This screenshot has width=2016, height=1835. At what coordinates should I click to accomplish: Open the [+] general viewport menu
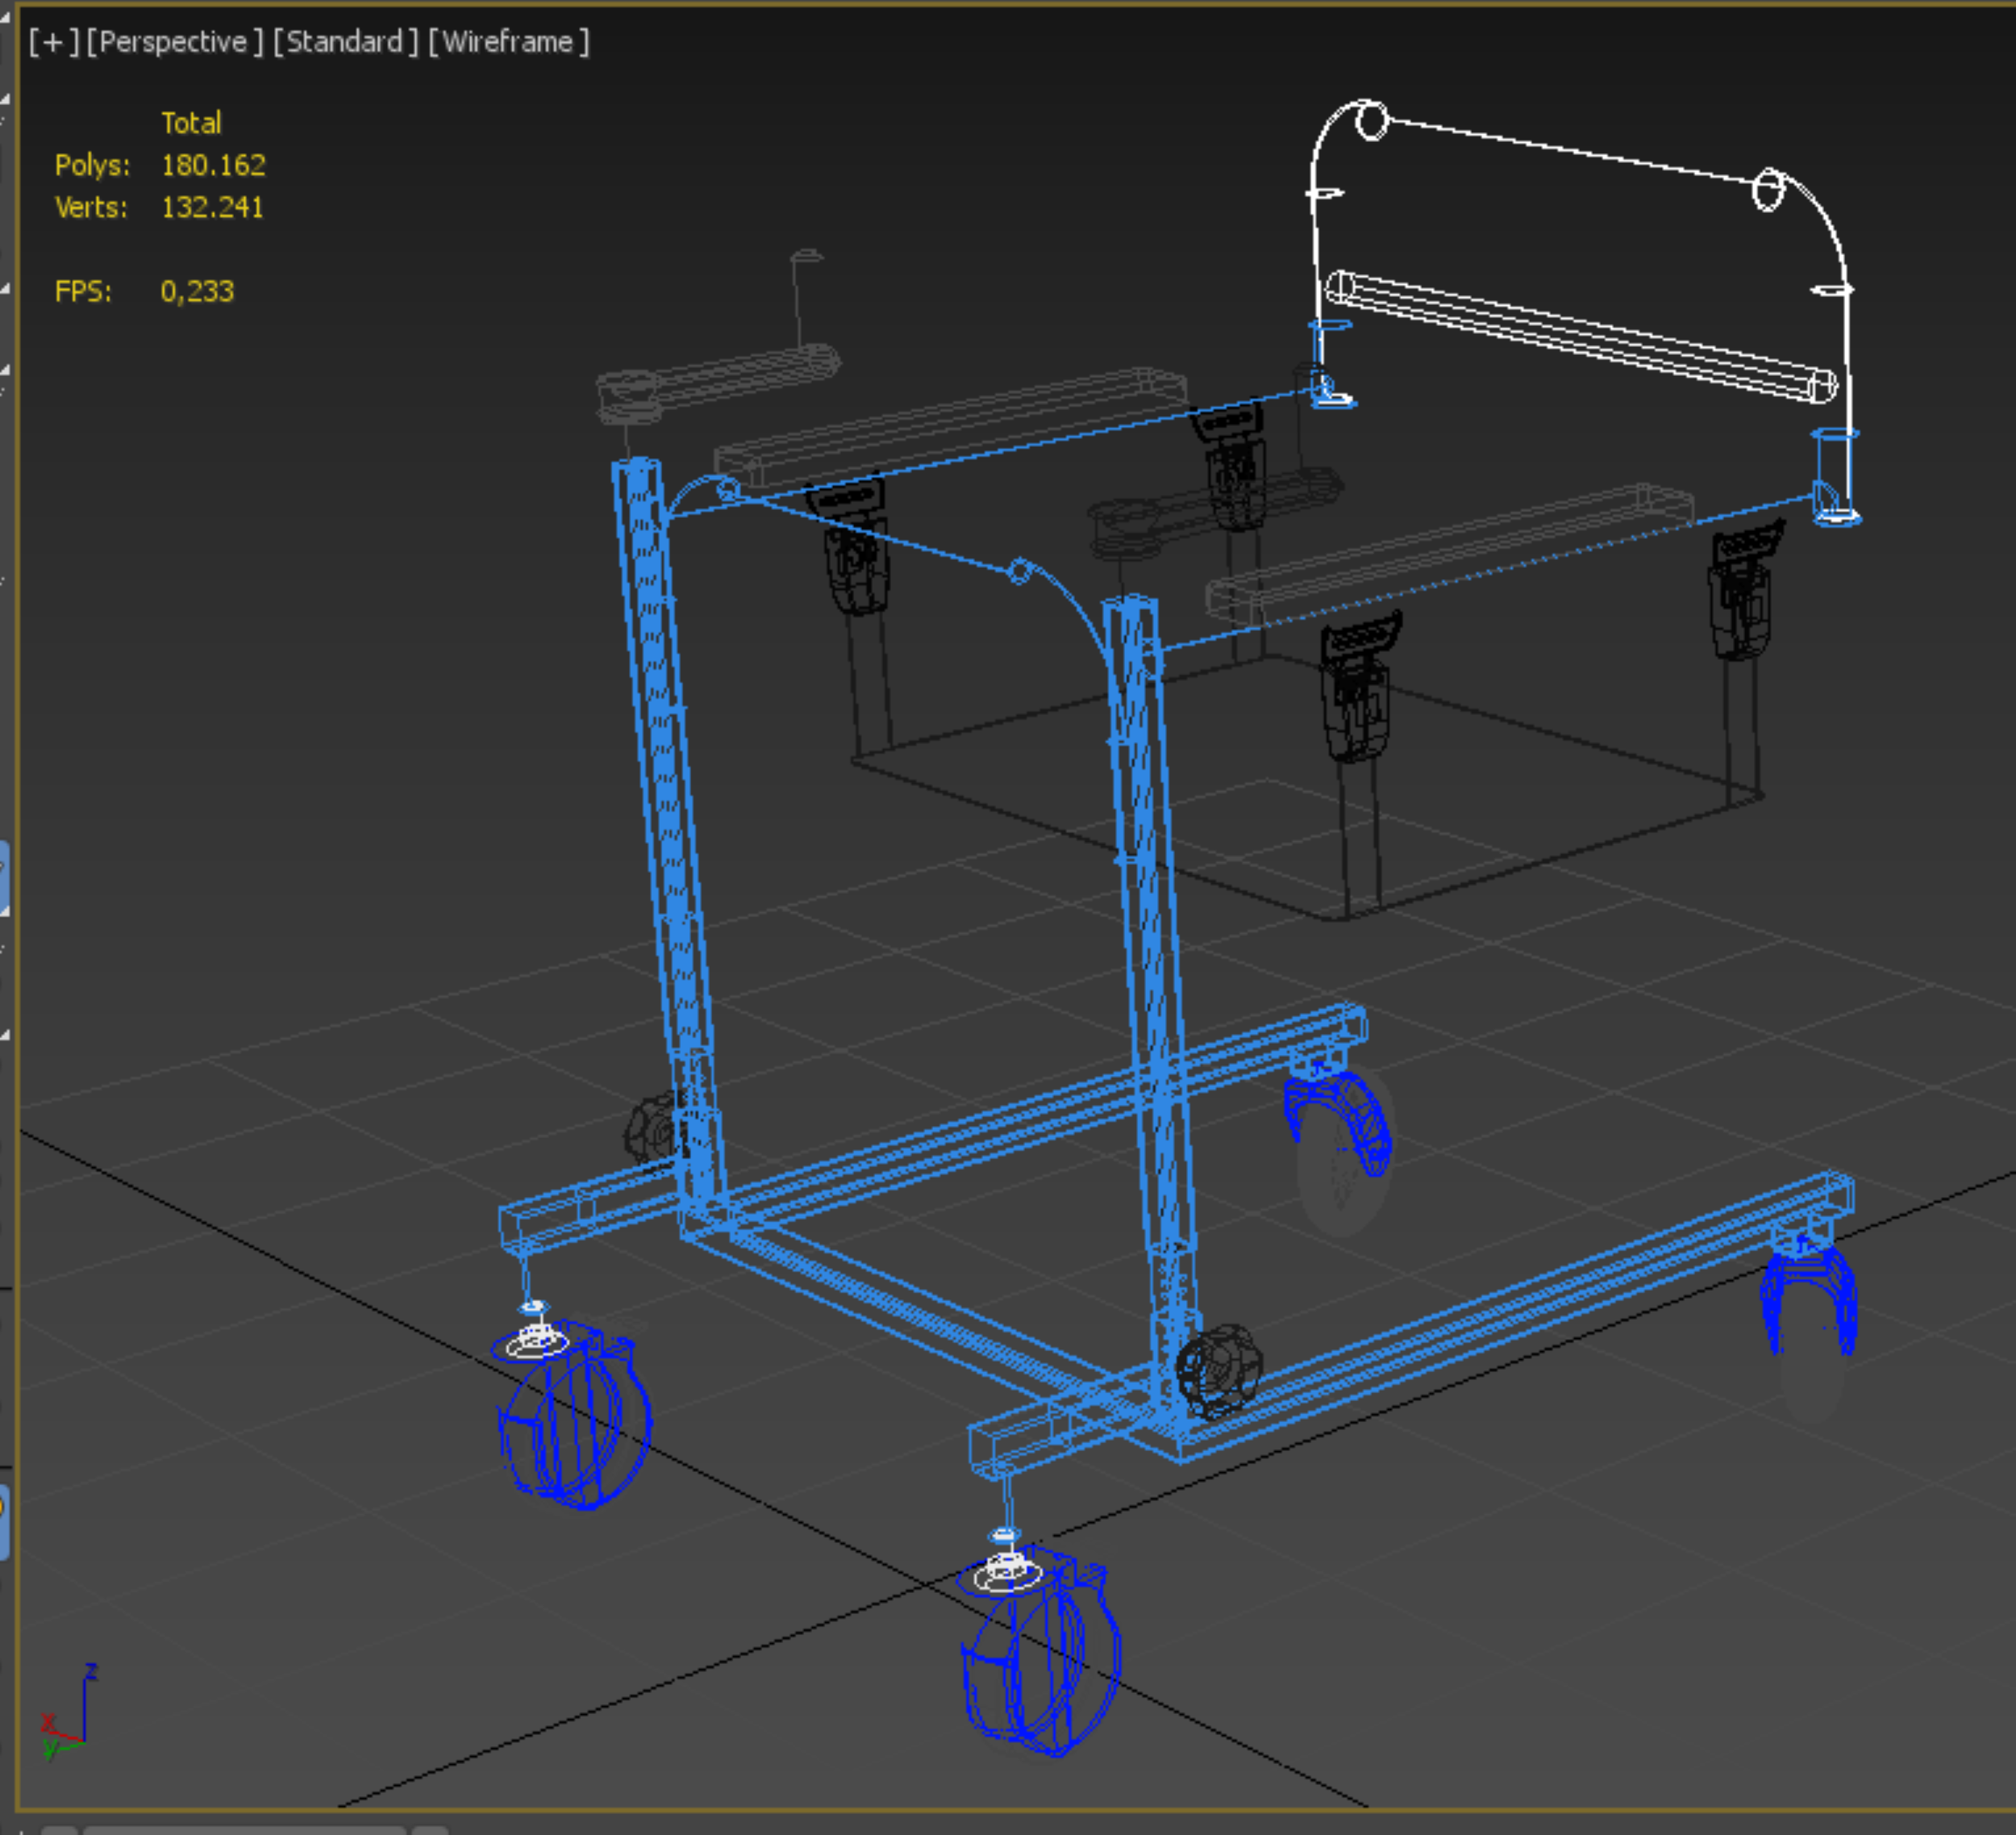[x=53, y=42]
